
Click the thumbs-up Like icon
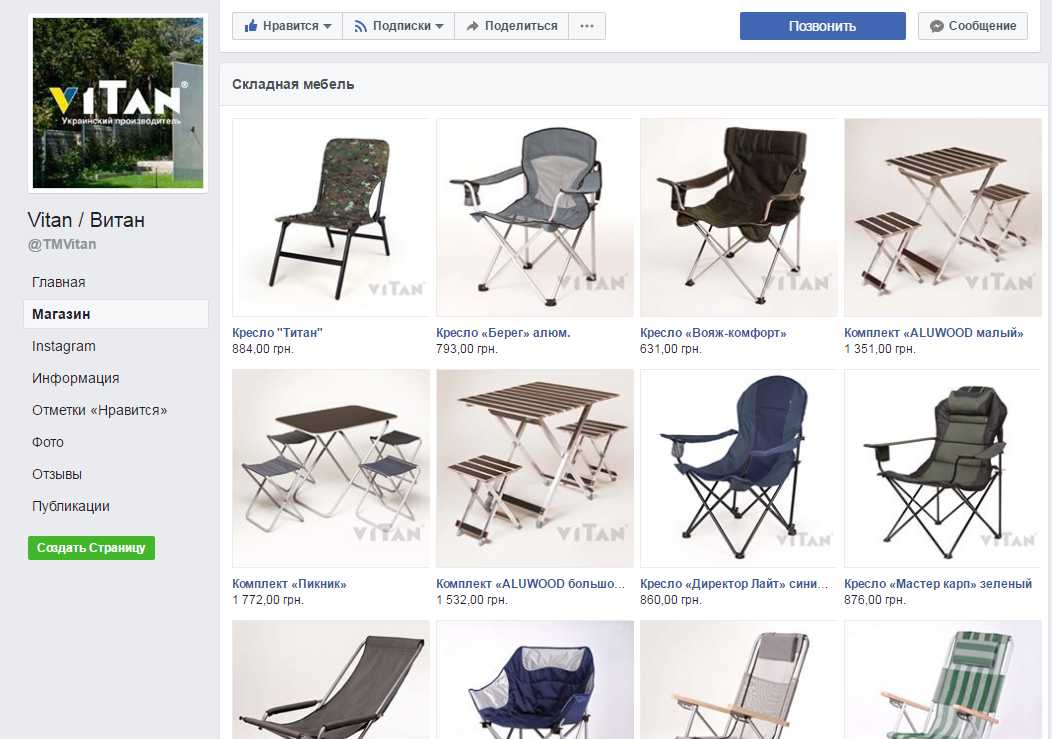(251, 26)
